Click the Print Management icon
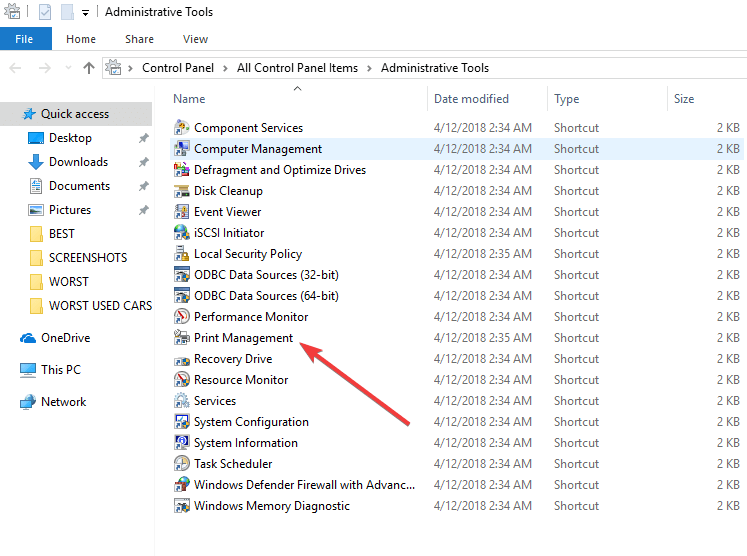The image size is (747, 556). (x=182, y=337)
